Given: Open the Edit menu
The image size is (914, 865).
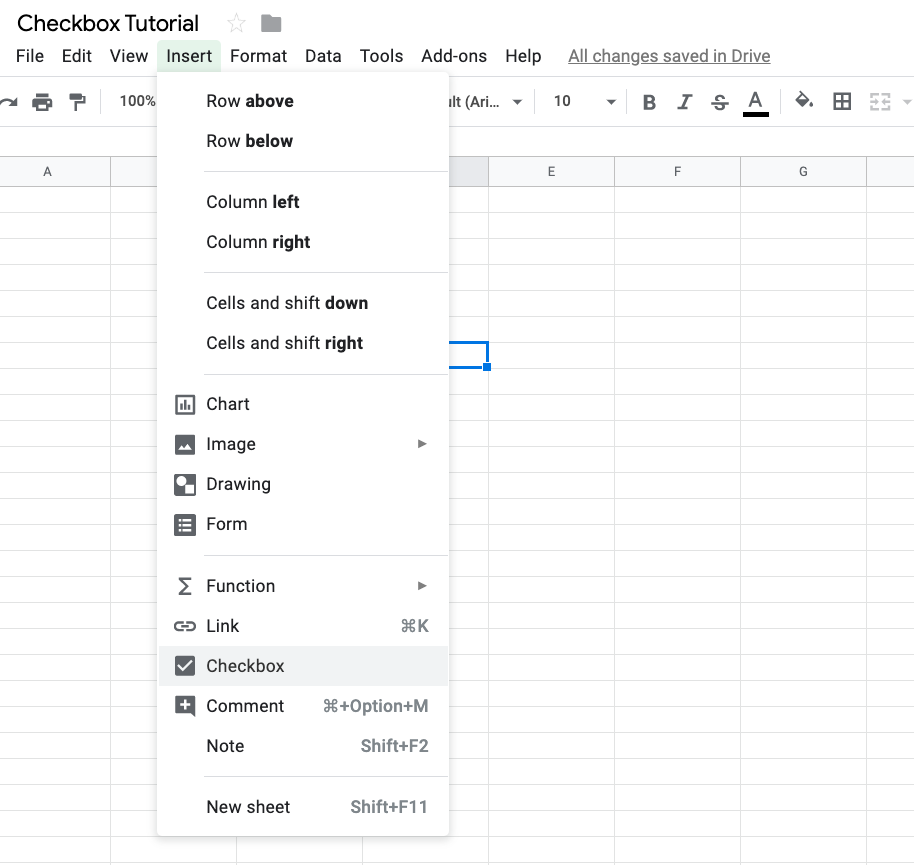Looking at the screenshot, I should [77, 56].
